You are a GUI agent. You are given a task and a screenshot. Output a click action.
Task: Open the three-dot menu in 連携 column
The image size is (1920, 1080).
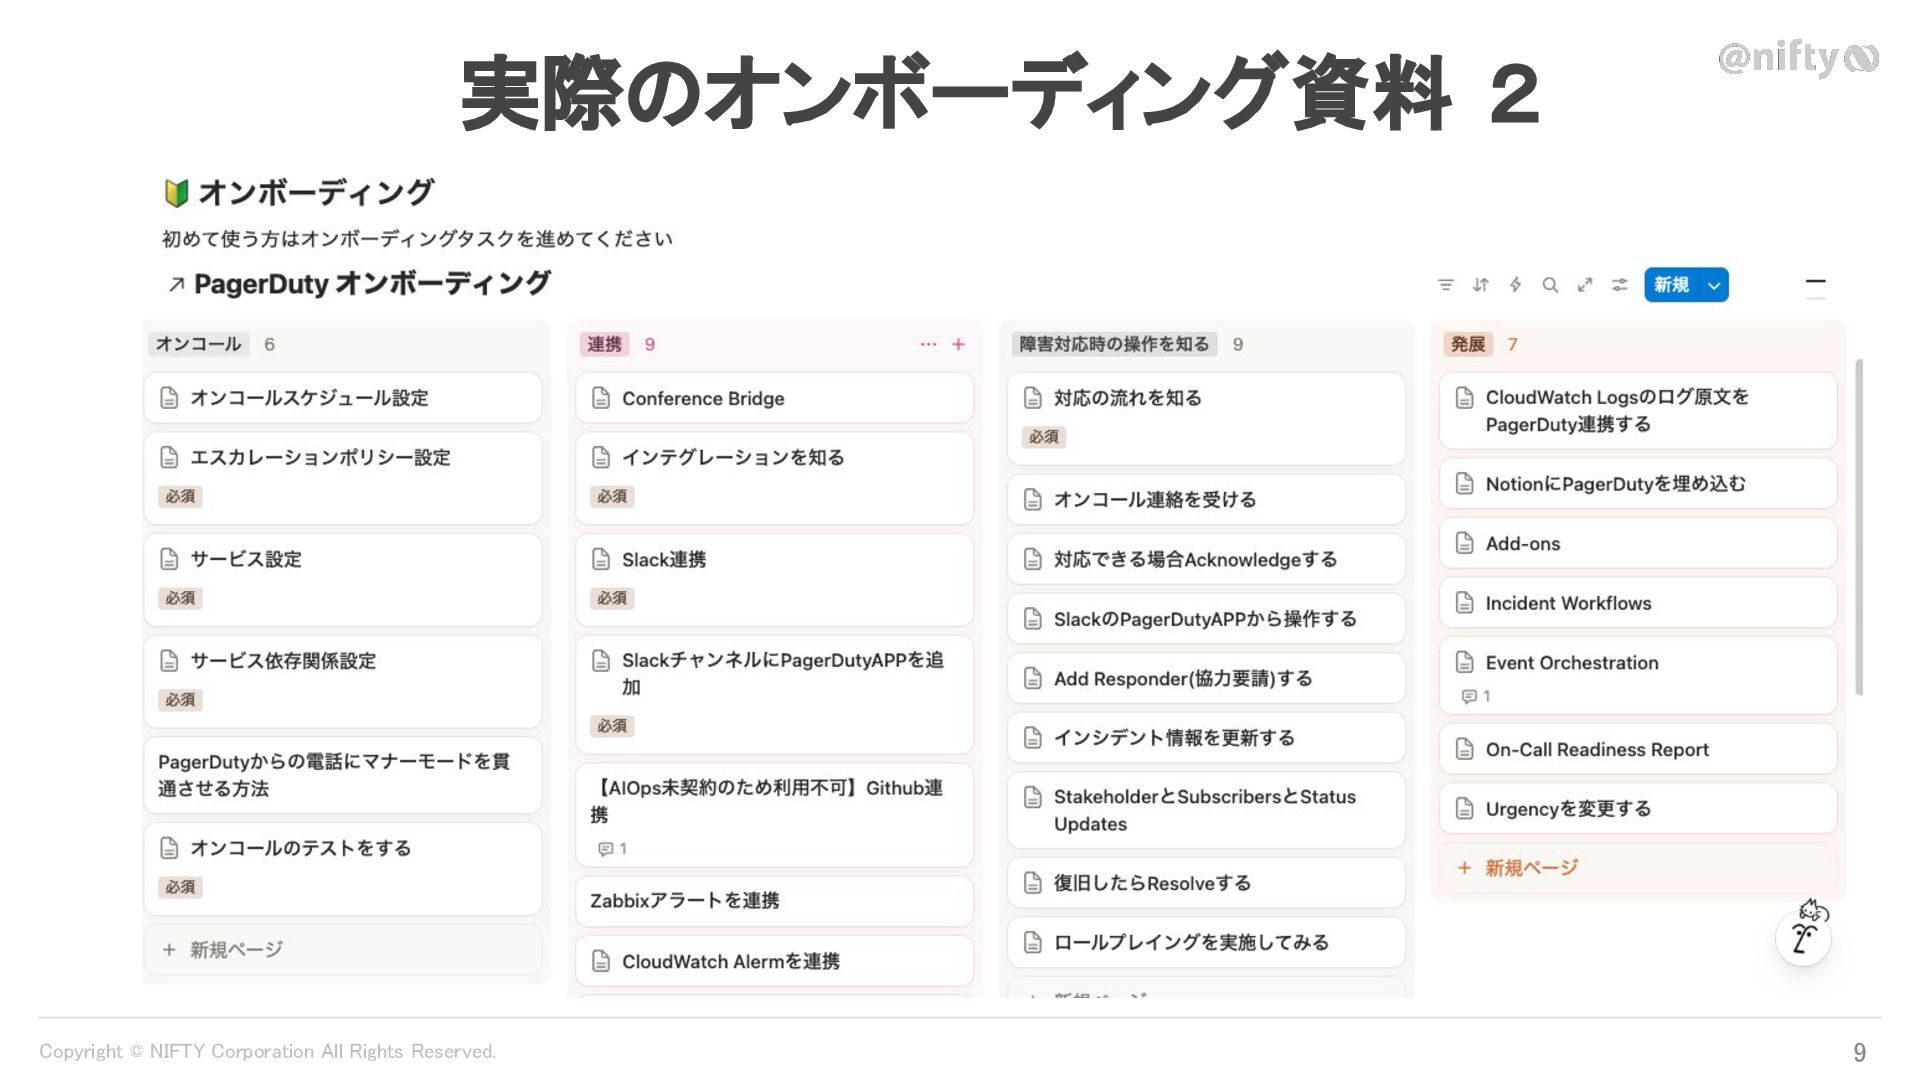coord(928,344)
